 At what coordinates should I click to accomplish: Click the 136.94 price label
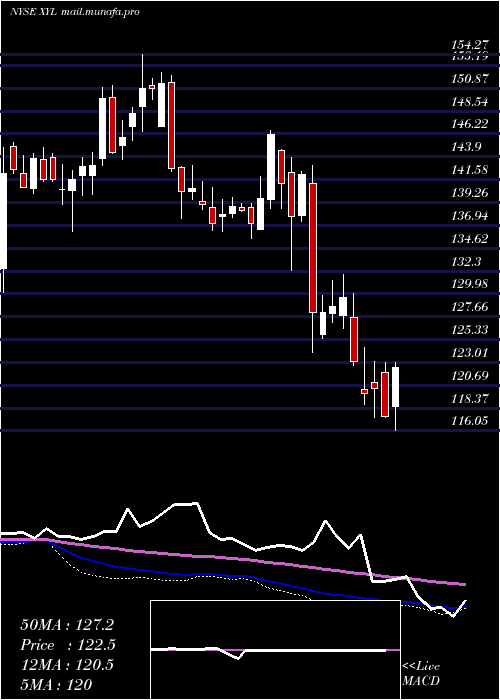point(469,217)
